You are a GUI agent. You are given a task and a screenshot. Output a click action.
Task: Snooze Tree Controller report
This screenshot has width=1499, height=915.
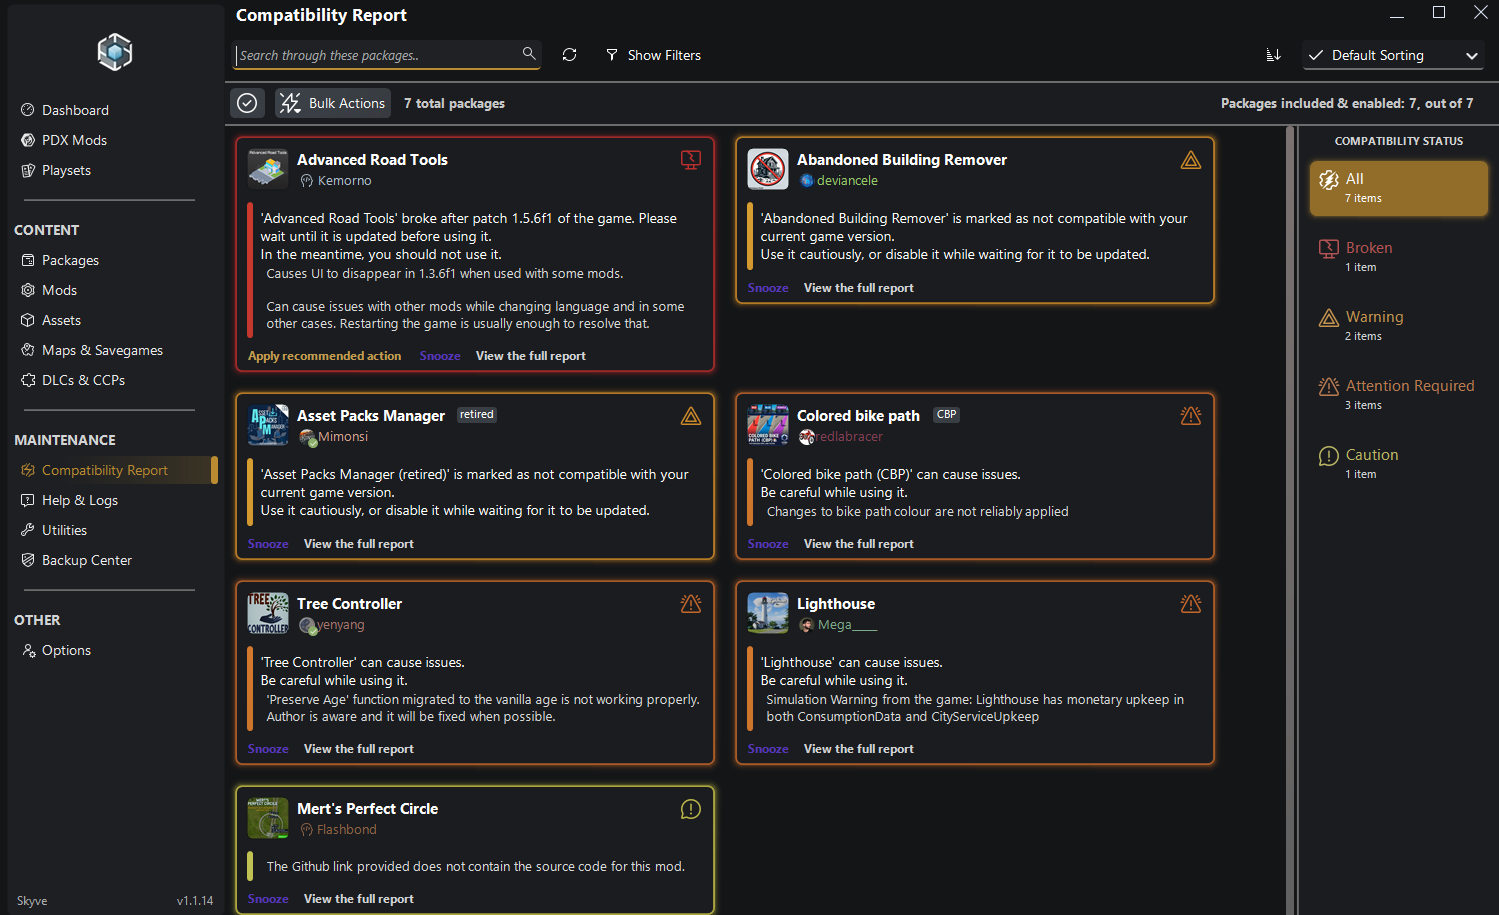pos(268,749)
